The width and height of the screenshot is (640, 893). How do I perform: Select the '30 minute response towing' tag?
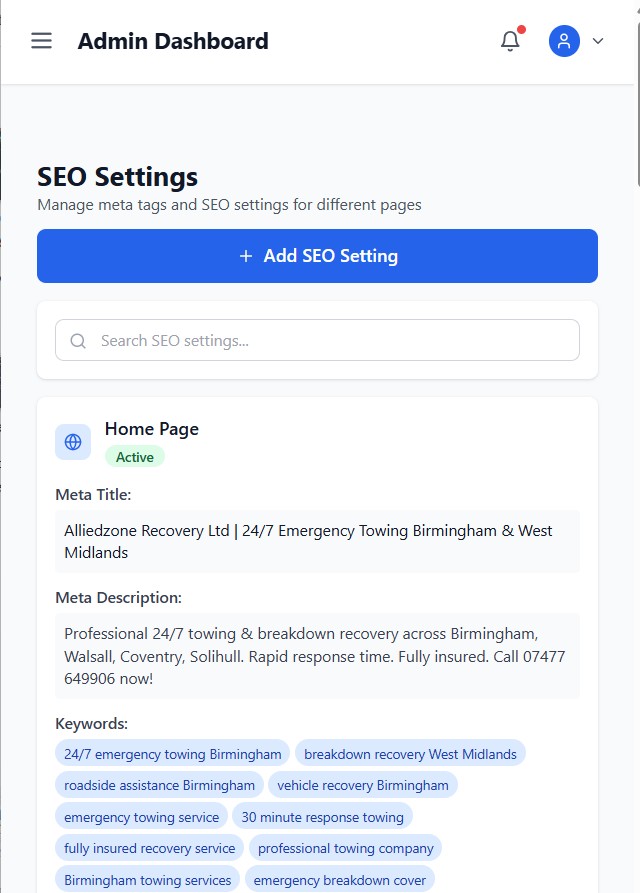pos(322,817)
